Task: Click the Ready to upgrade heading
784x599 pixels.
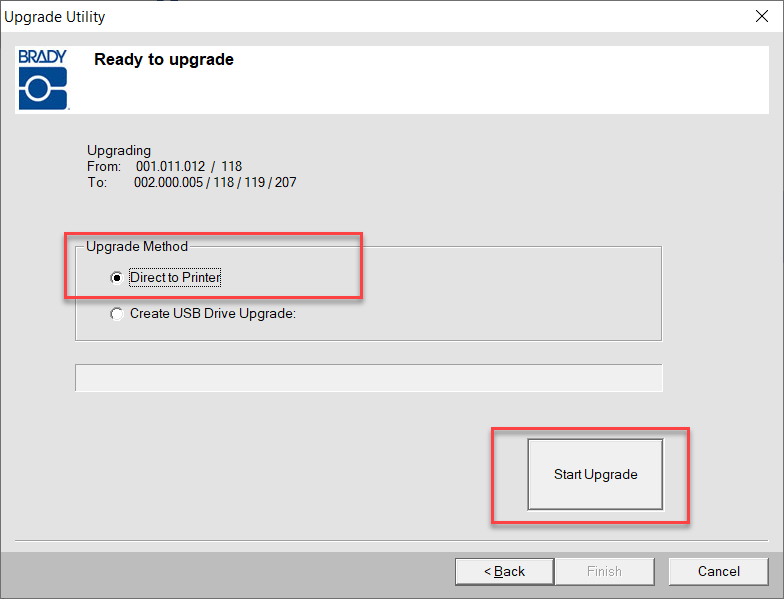Action: (164, 60)
